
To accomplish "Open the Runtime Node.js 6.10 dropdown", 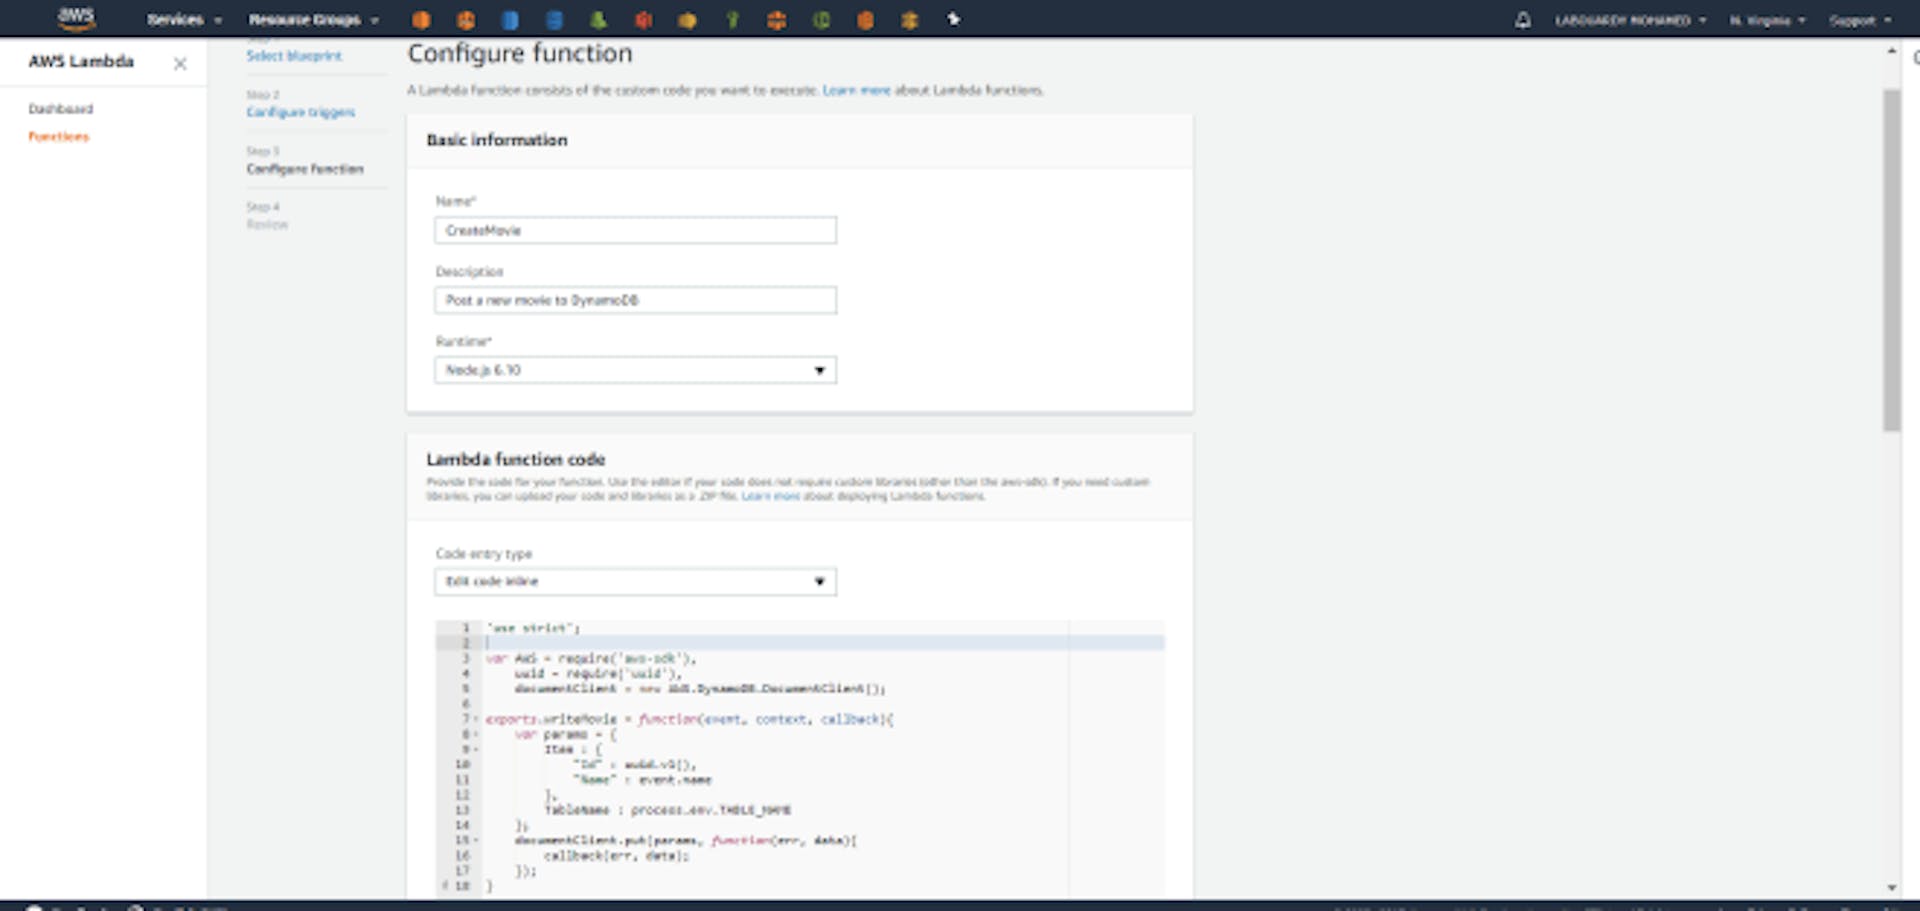I will (635, 370).
